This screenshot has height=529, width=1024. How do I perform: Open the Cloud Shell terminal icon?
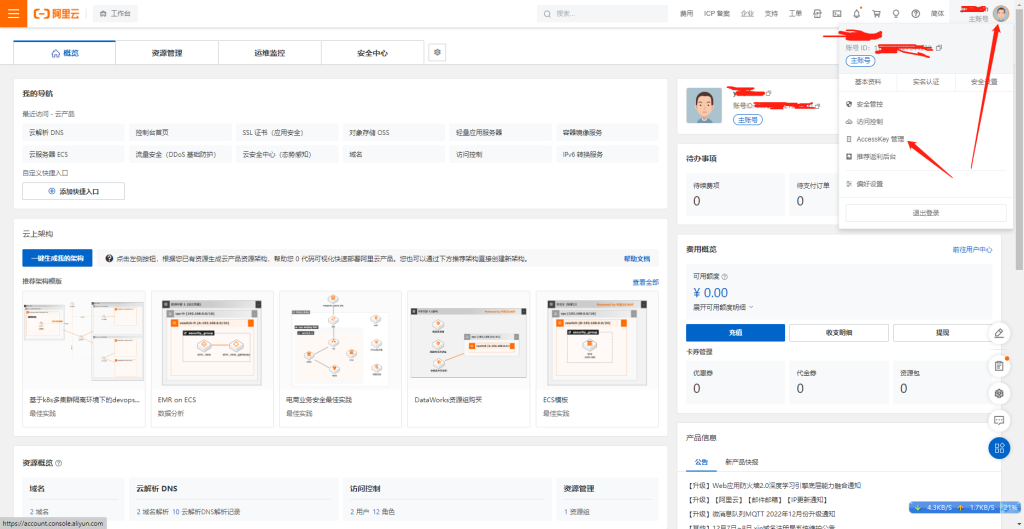pos(837,14)
